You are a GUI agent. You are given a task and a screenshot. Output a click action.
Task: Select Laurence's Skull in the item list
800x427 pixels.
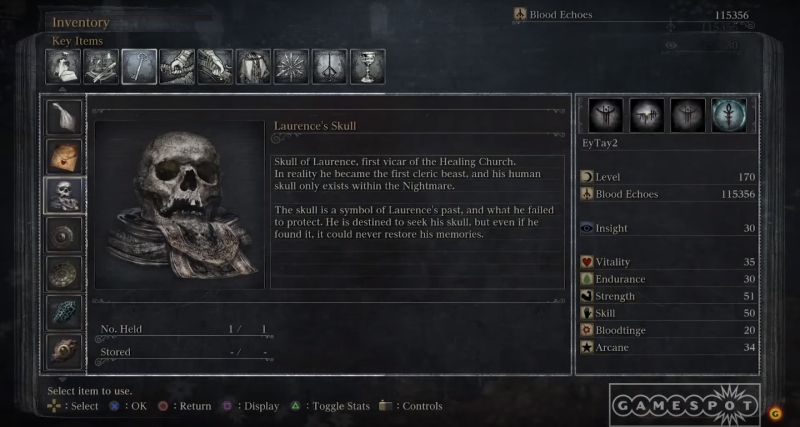click(x=64, y=195)
